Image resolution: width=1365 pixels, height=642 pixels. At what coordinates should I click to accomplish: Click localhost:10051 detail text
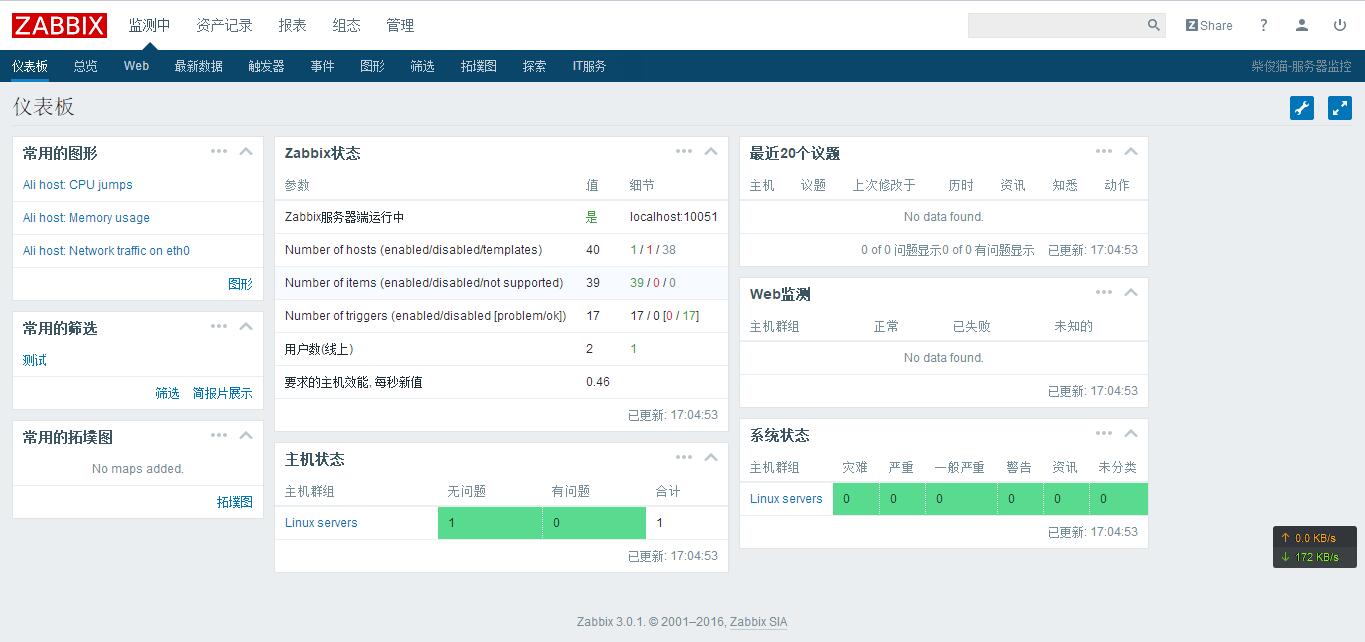coord(673,217)
